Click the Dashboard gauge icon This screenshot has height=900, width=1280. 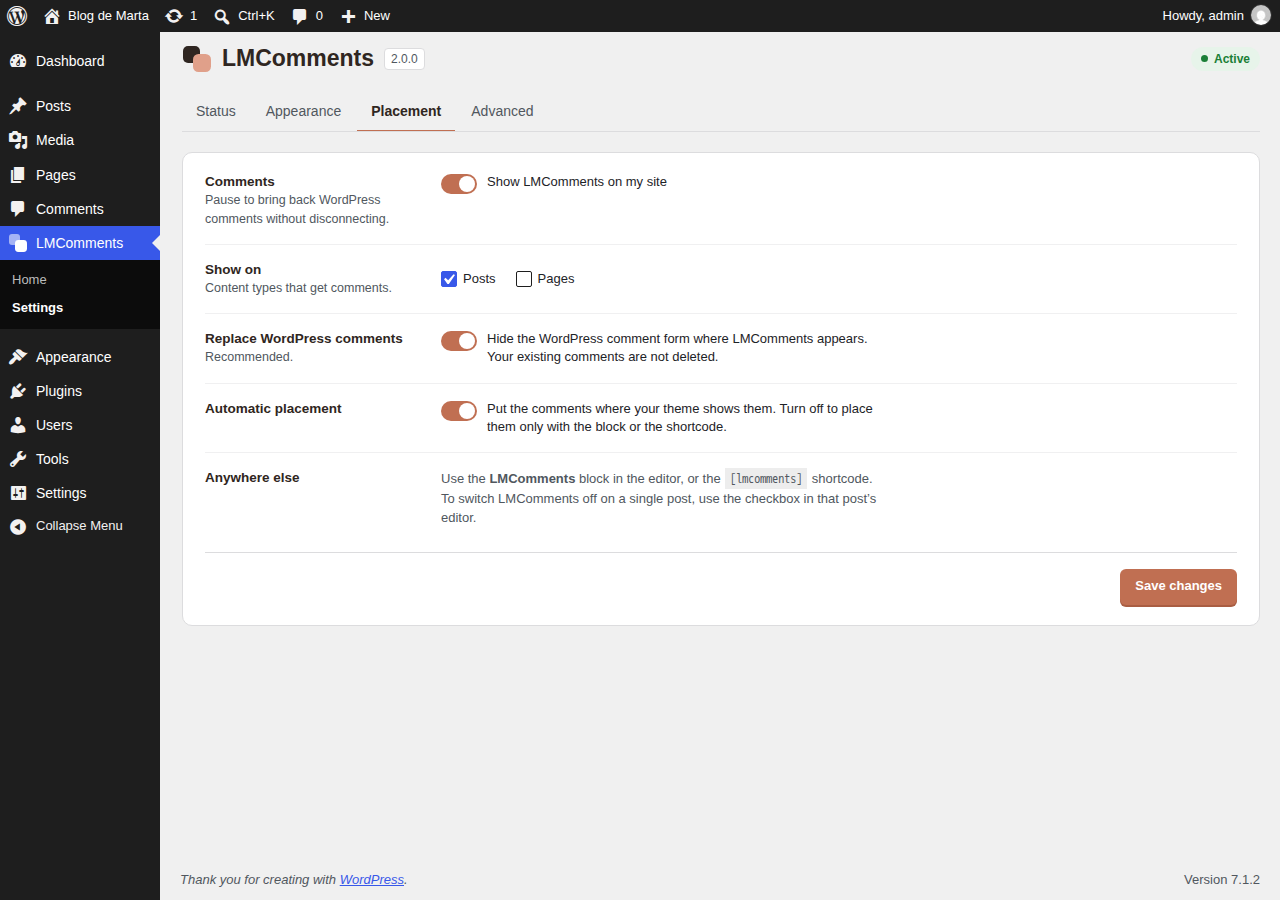coord(18,61)
